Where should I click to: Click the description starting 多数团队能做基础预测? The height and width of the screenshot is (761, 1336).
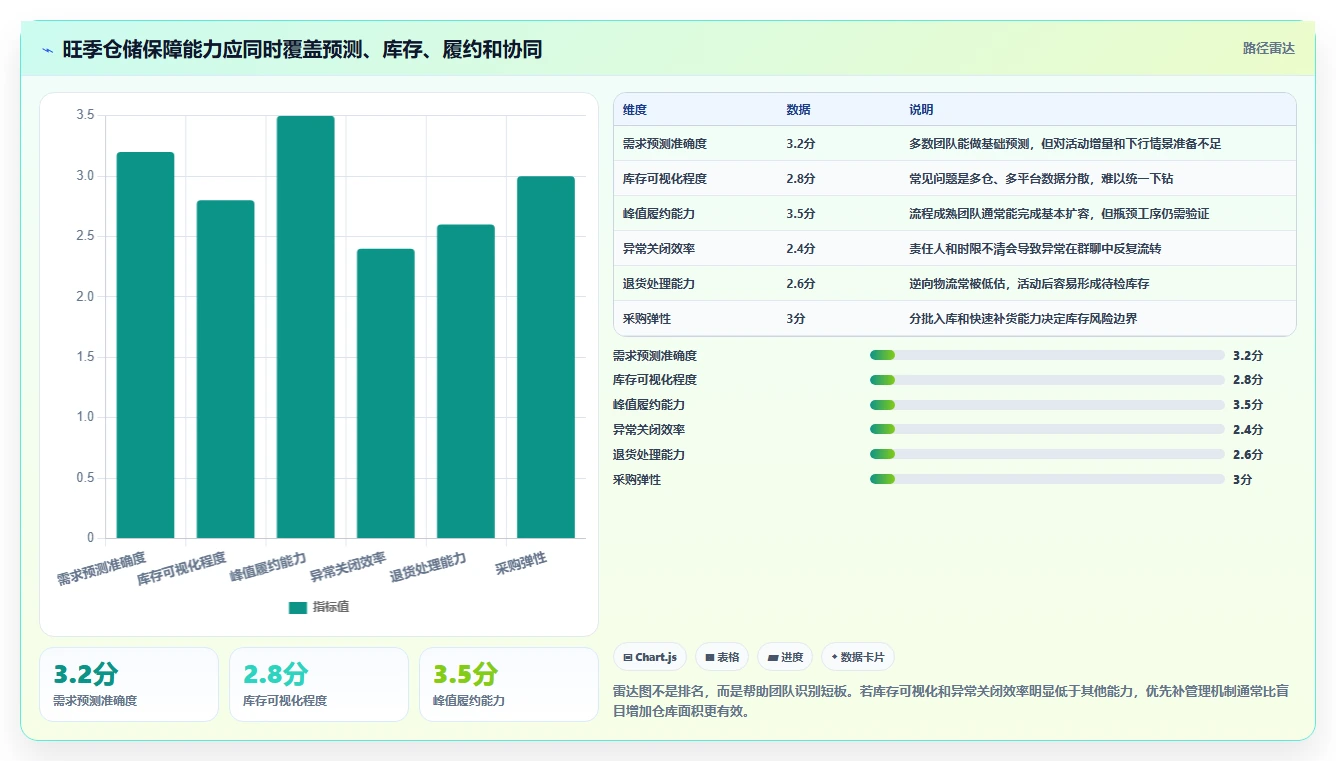pos(1065,144)
